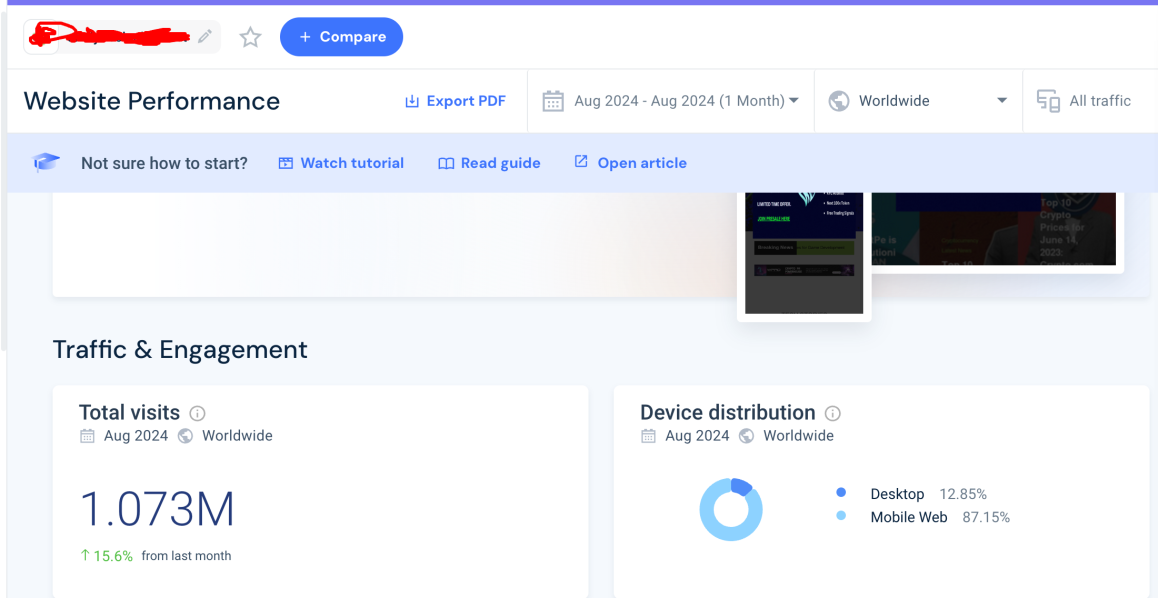Click the Traffic & Engagement heading
The width and height of the screenshot is (1158, 598).
point(180,349)
